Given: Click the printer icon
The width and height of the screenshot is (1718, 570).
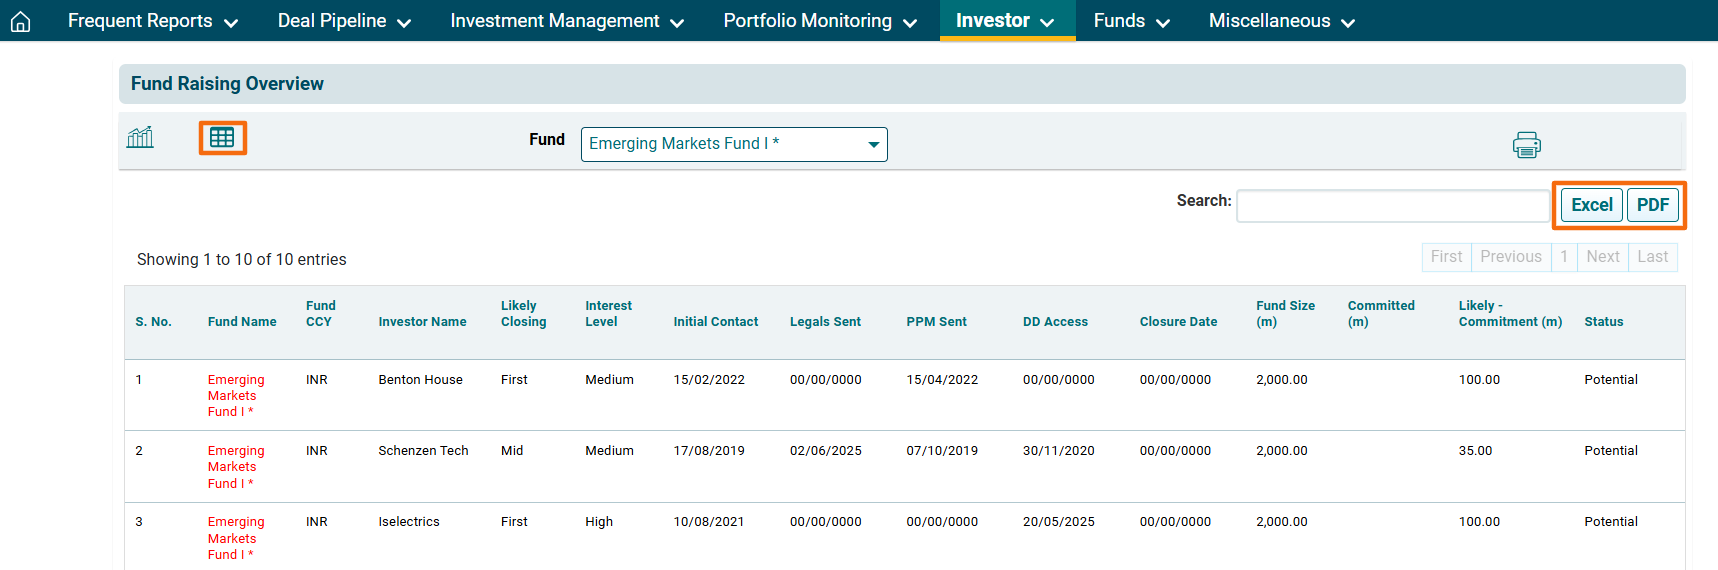Looking at the screenshot, I should (1526, 145).
